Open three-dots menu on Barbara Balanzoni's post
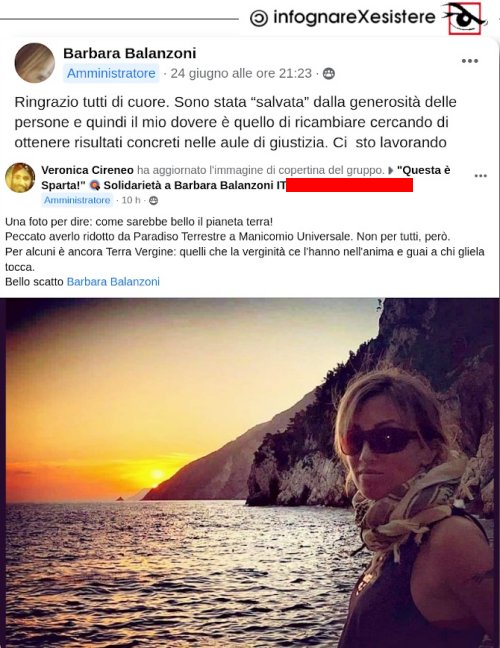This screenshot has width=500, height=648. coord(470,61)
